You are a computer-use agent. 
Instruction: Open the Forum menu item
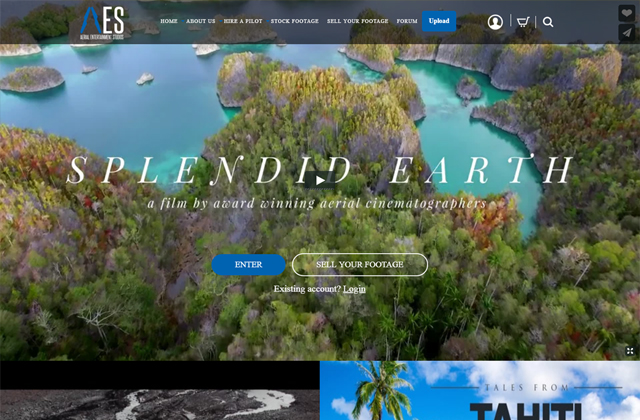point(407,21)
